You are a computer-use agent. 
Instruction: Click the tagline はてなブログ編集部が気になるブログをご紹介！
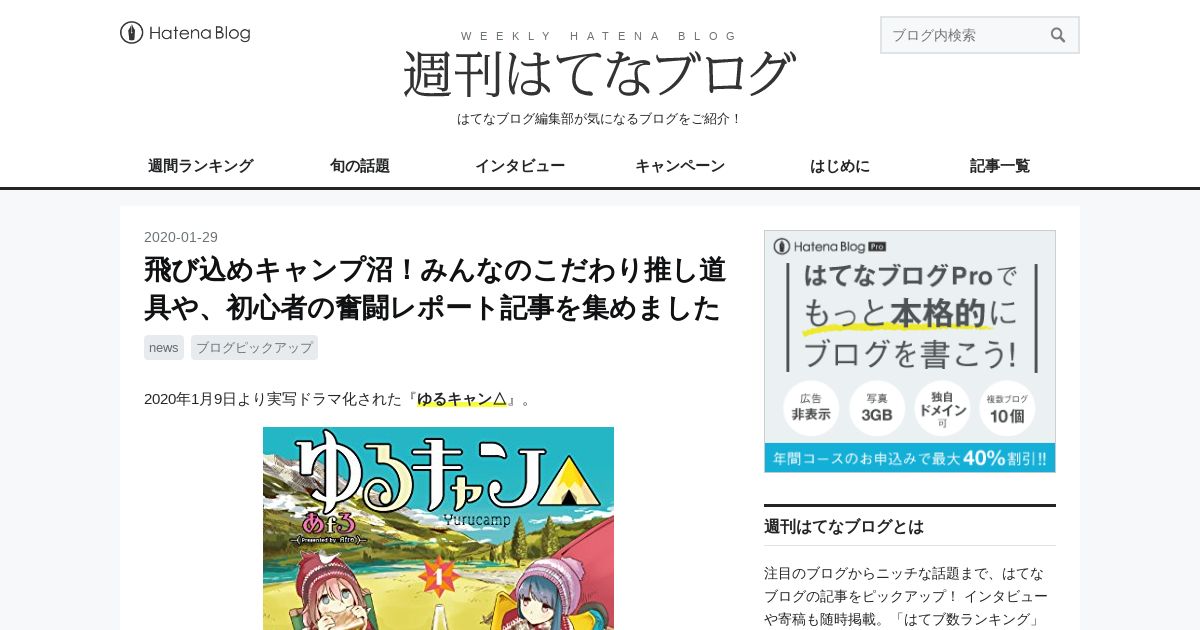coord(600,118)
